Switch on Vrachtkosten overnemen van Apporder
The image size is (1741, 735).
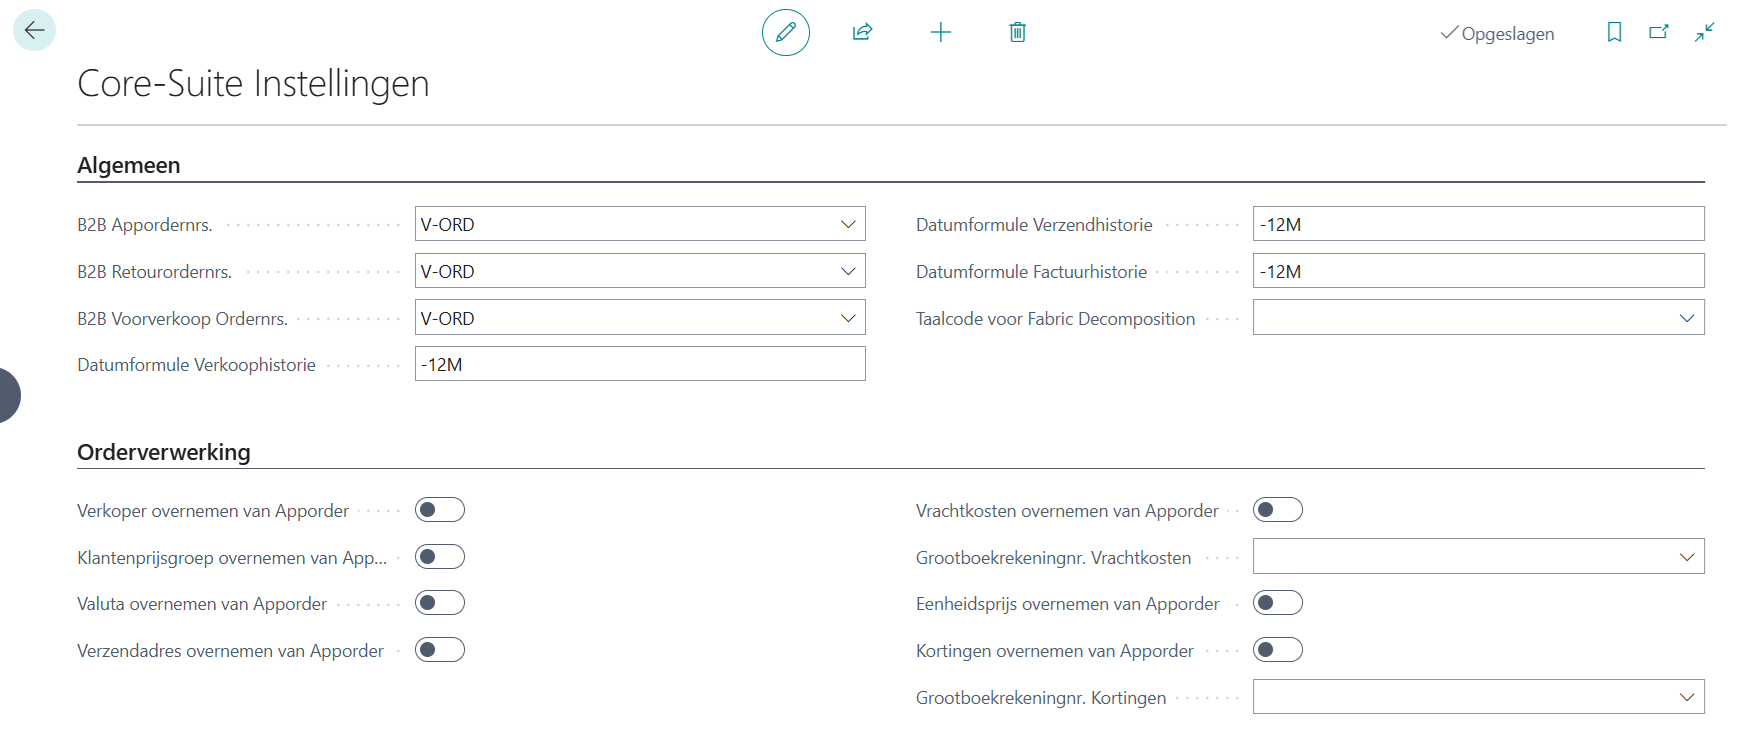pos(1278,510)
